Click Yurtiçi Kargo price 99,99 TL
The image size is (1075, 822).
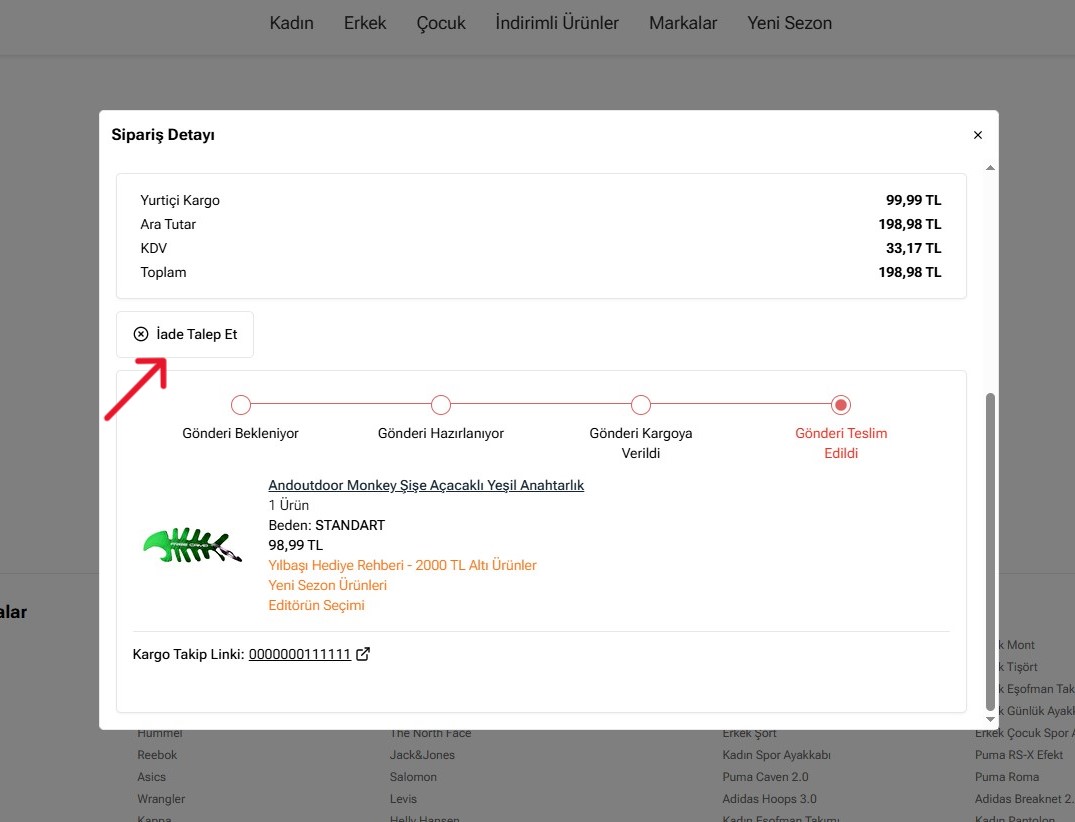(x=913, y=200)
